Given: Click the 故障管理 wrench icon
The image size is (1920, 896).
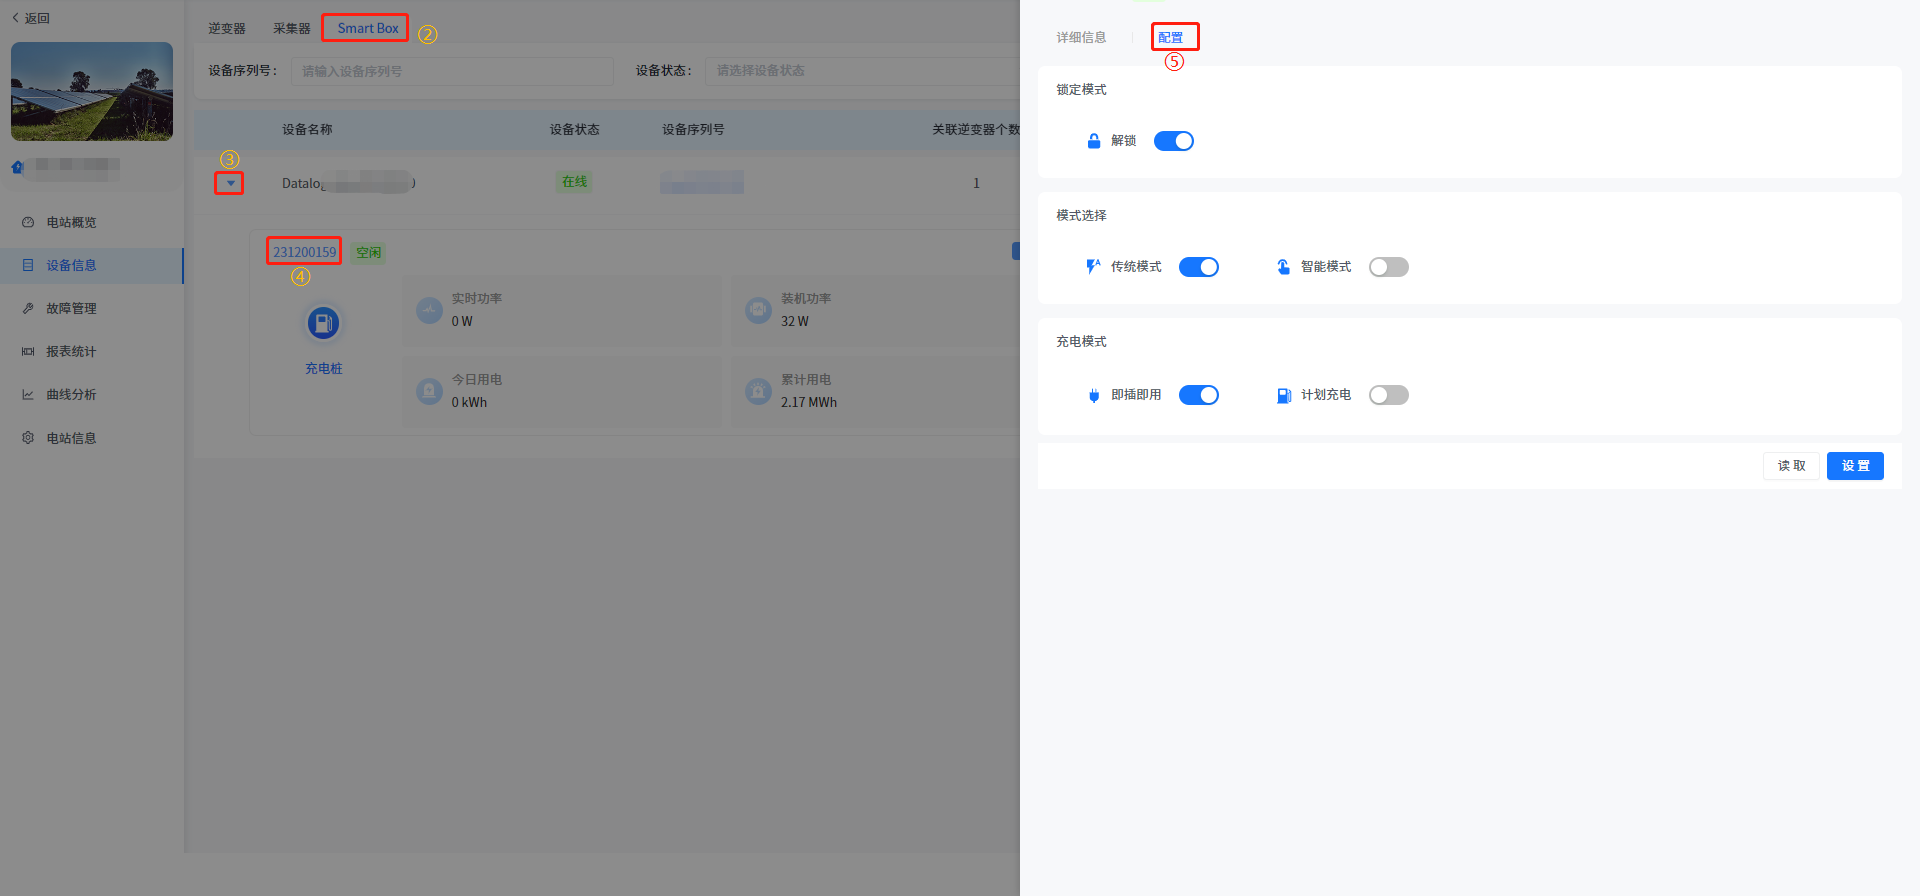Looking at the screenshot, I should (28, 308).
